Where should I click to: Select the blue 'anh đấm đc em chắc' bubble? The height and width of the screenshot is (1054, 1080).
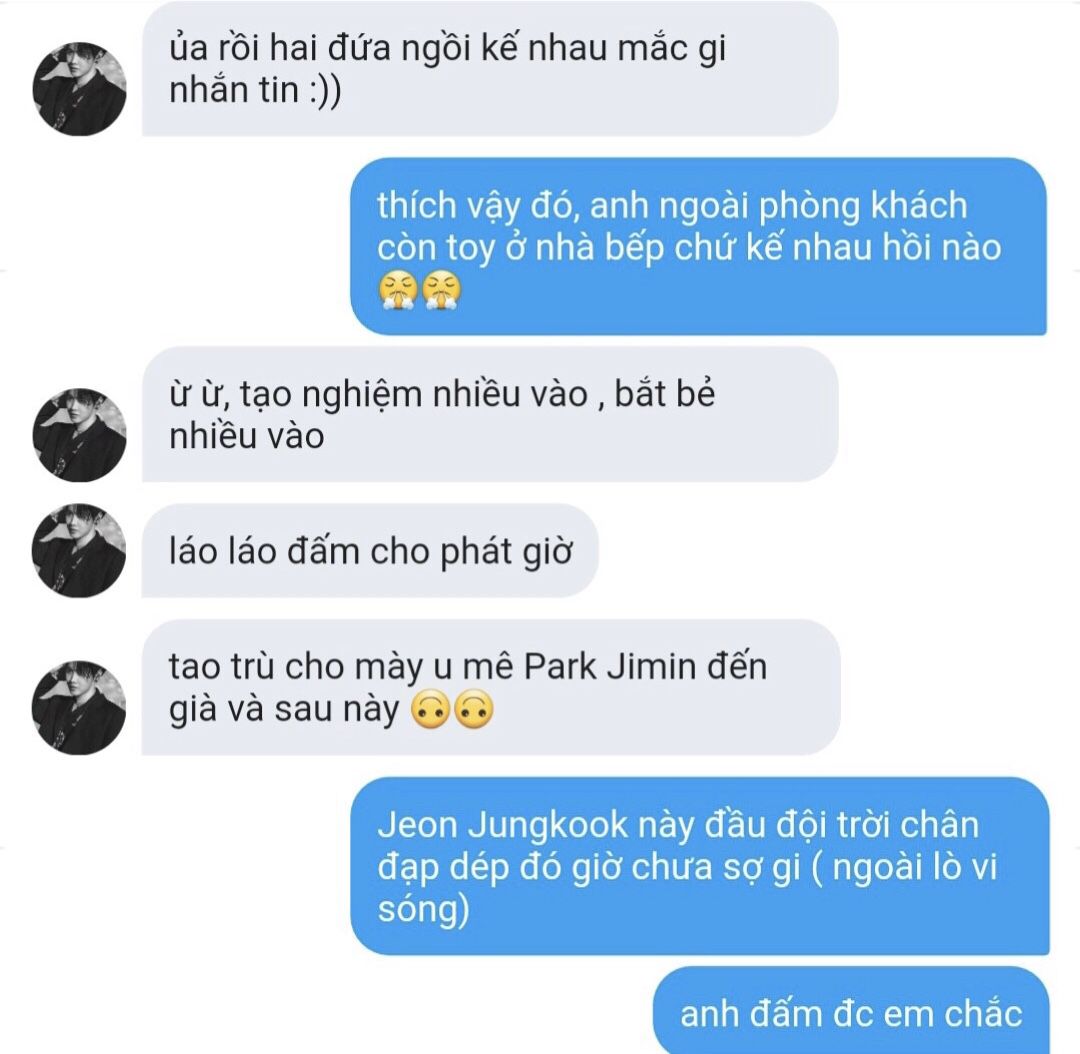click(851, 1011)
